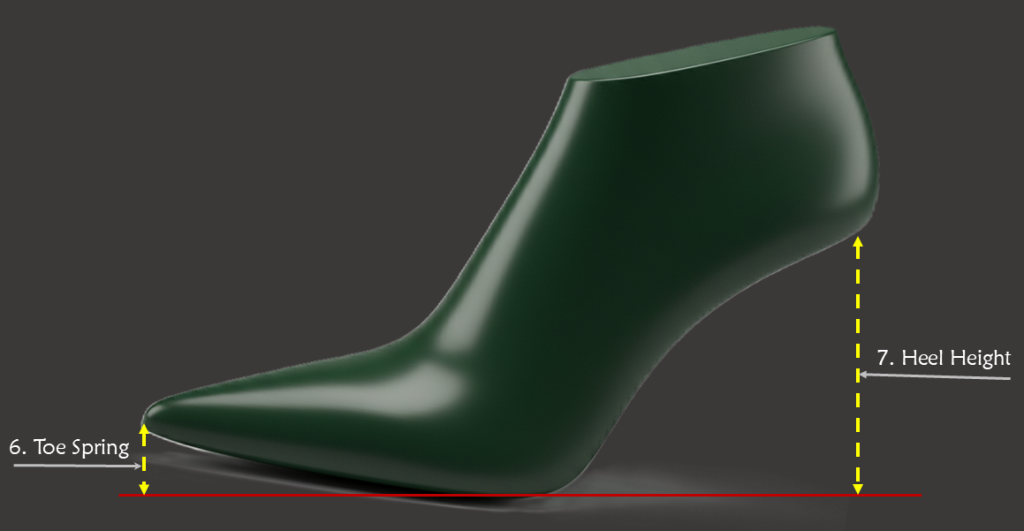Image resolution: width=1024 pixels, height=531 pixels.
Task: Click the bottom arrowhead of heel height arrow
Action: click(x=857, y=488)
